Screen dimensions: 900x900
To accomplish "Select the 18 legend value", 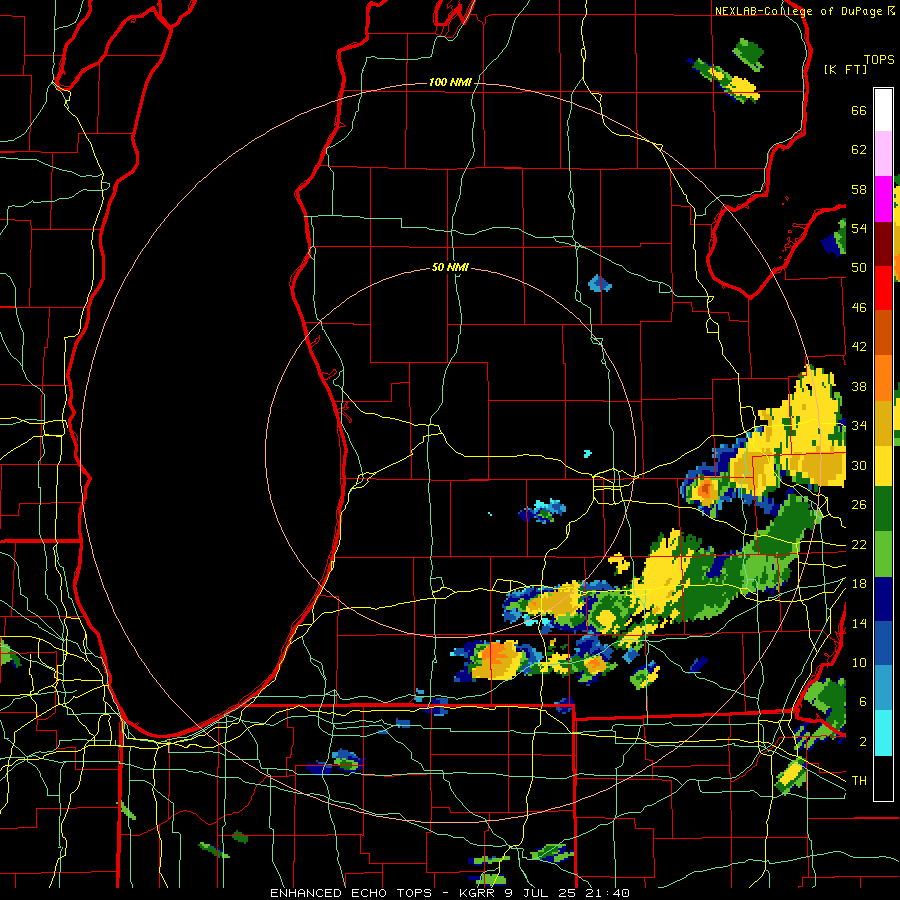I will click(859, 584).
